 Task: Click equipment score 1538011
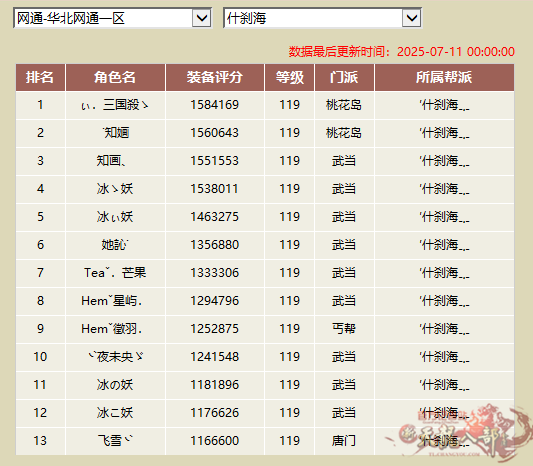click(x=214, y=189)
